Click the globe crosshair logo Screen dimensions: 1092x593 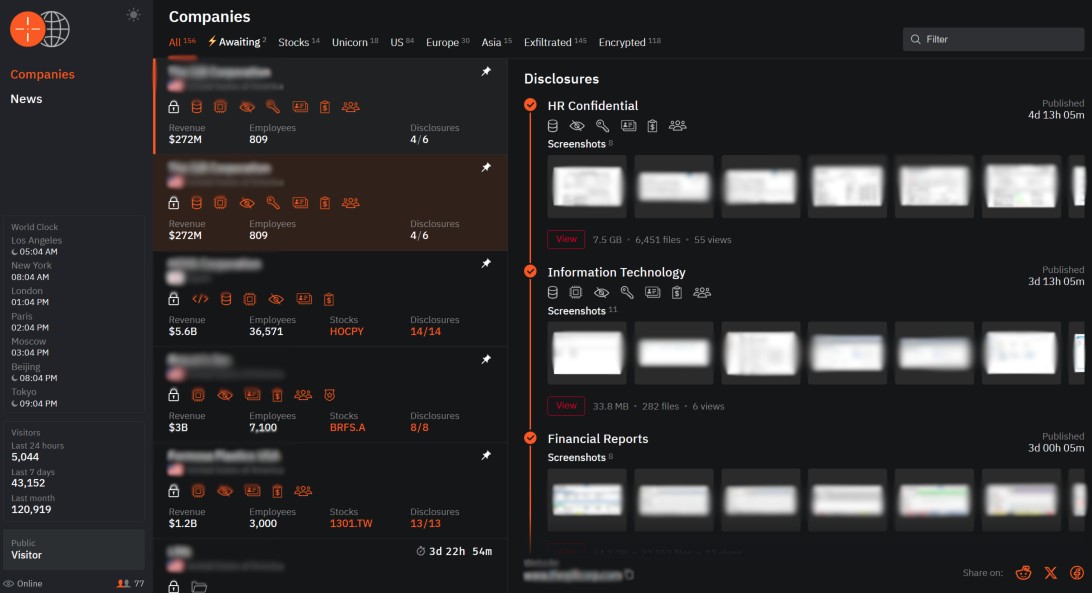click(40, 29)
